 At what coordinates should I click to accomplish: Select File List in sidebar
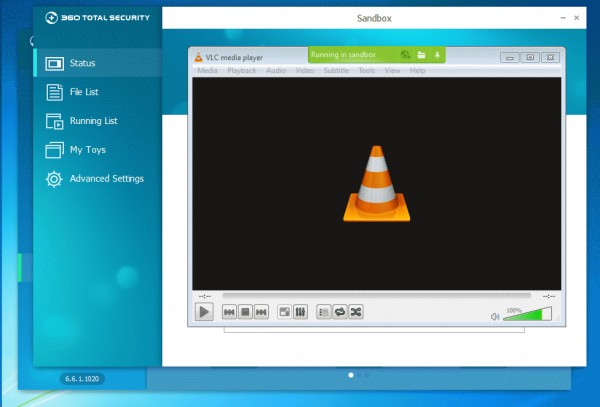point(84,92)
